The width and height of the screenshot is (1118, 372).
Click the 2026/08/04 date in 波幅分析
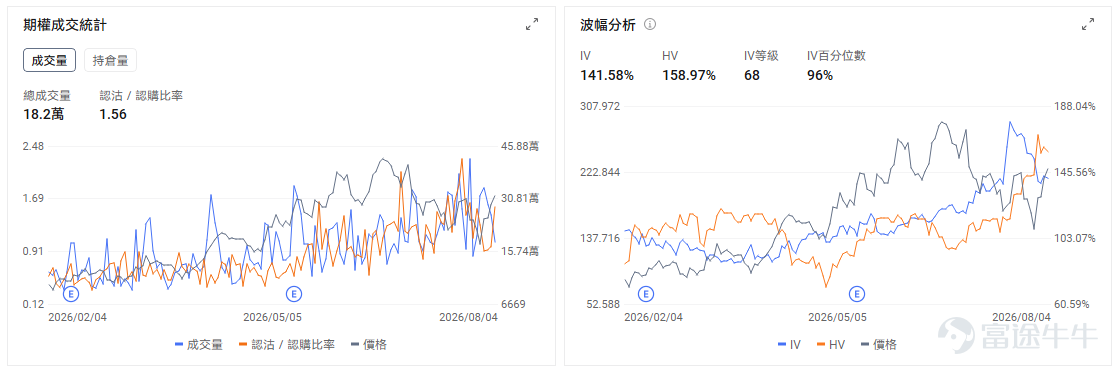1022,317
